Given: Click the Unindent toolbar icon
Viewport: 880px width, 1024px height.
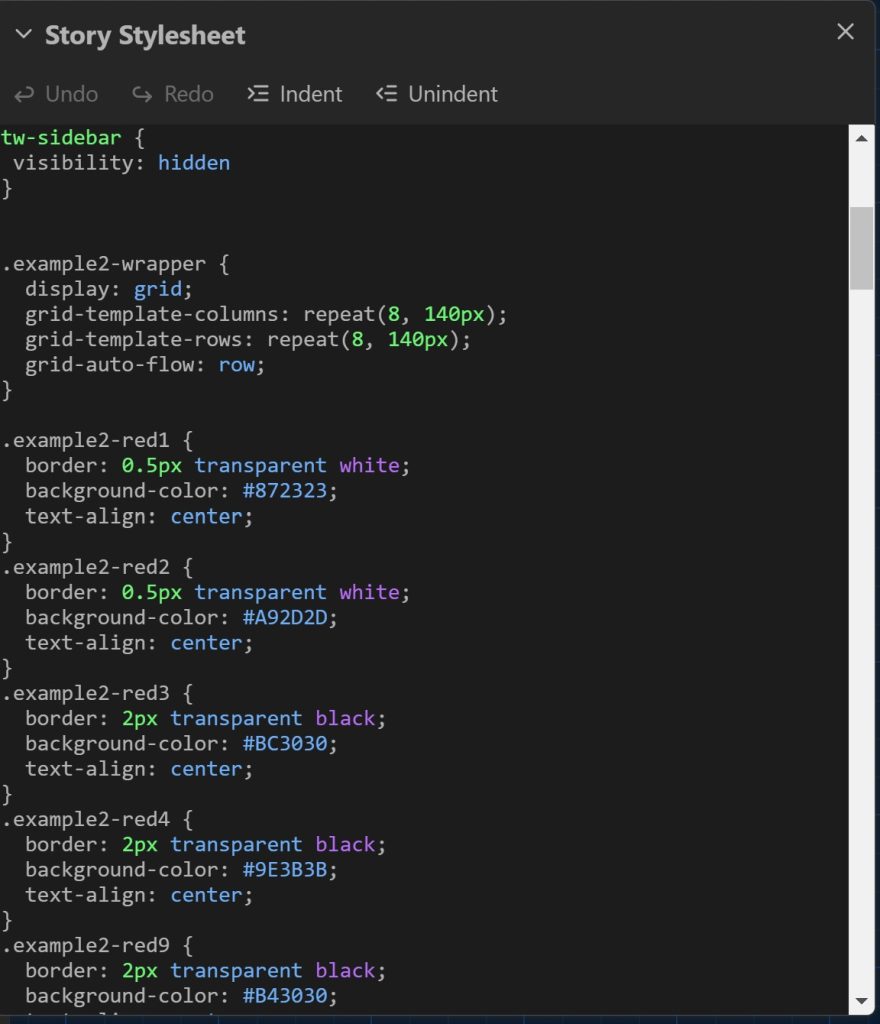Looking at the screenshot, I should pyautogui.click(x=386, y=94).
